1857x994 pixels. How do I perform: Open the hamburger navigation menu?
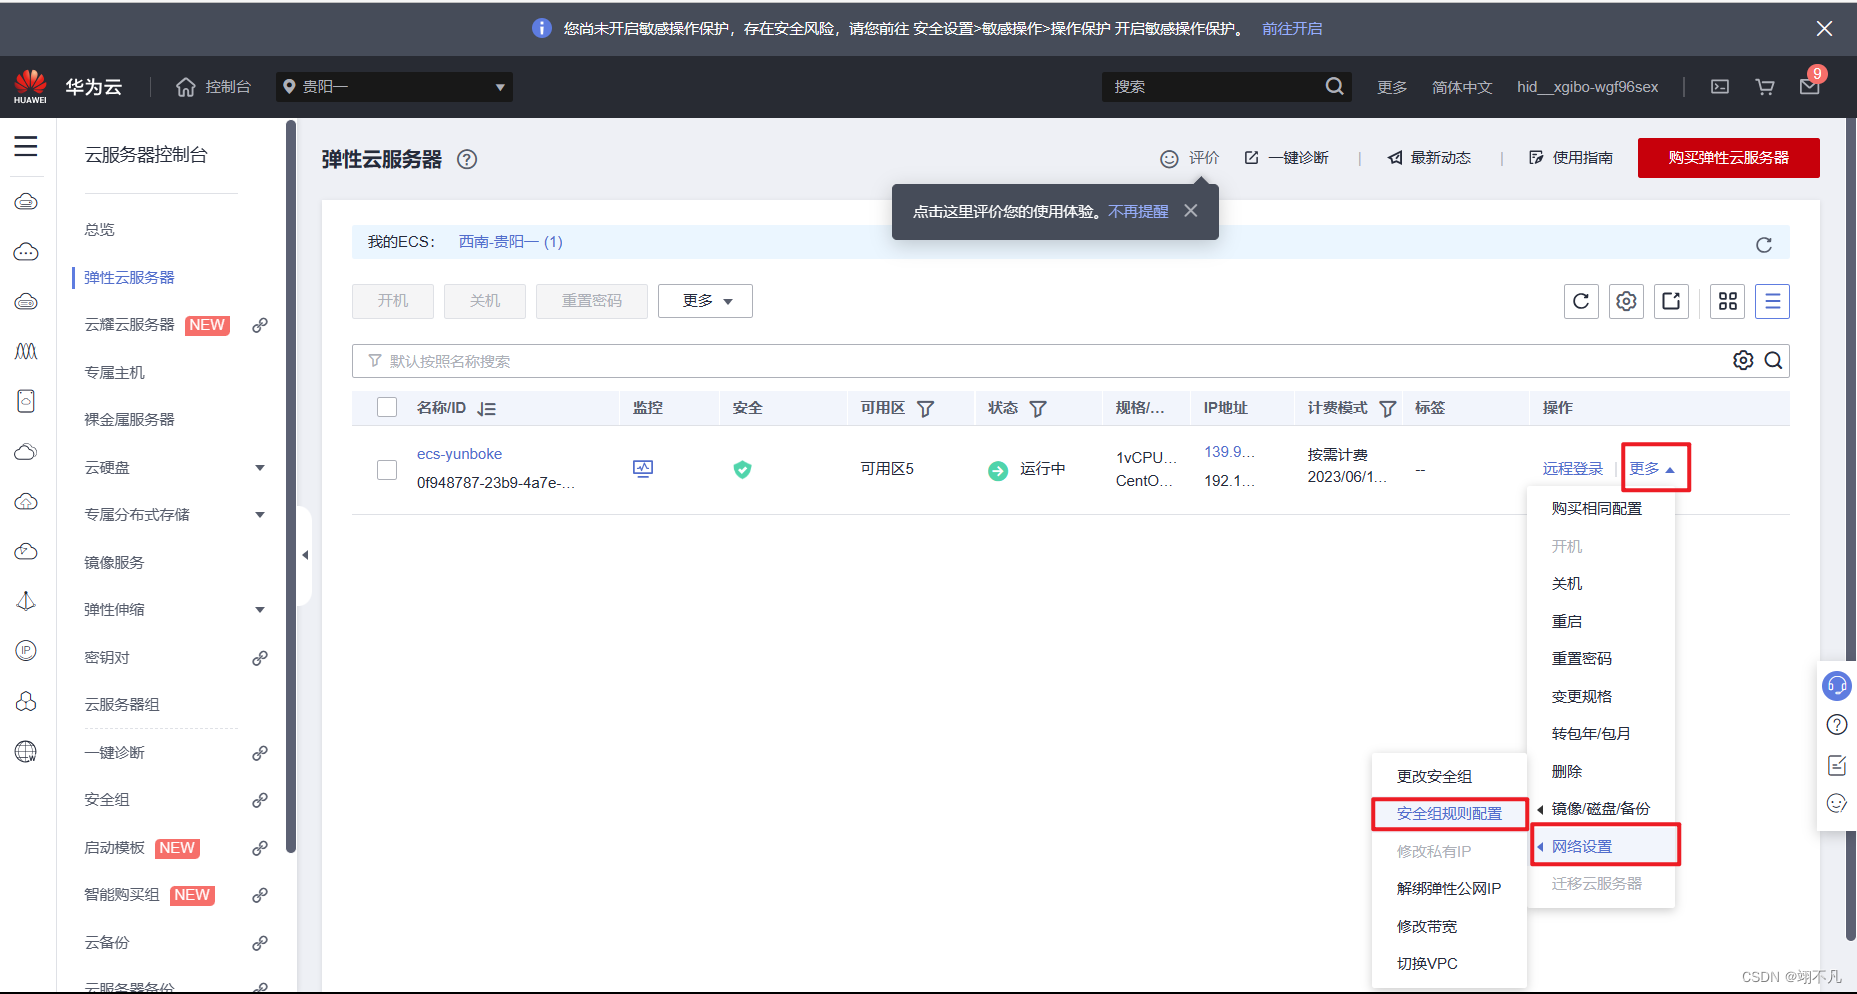[x=26, y=146]
